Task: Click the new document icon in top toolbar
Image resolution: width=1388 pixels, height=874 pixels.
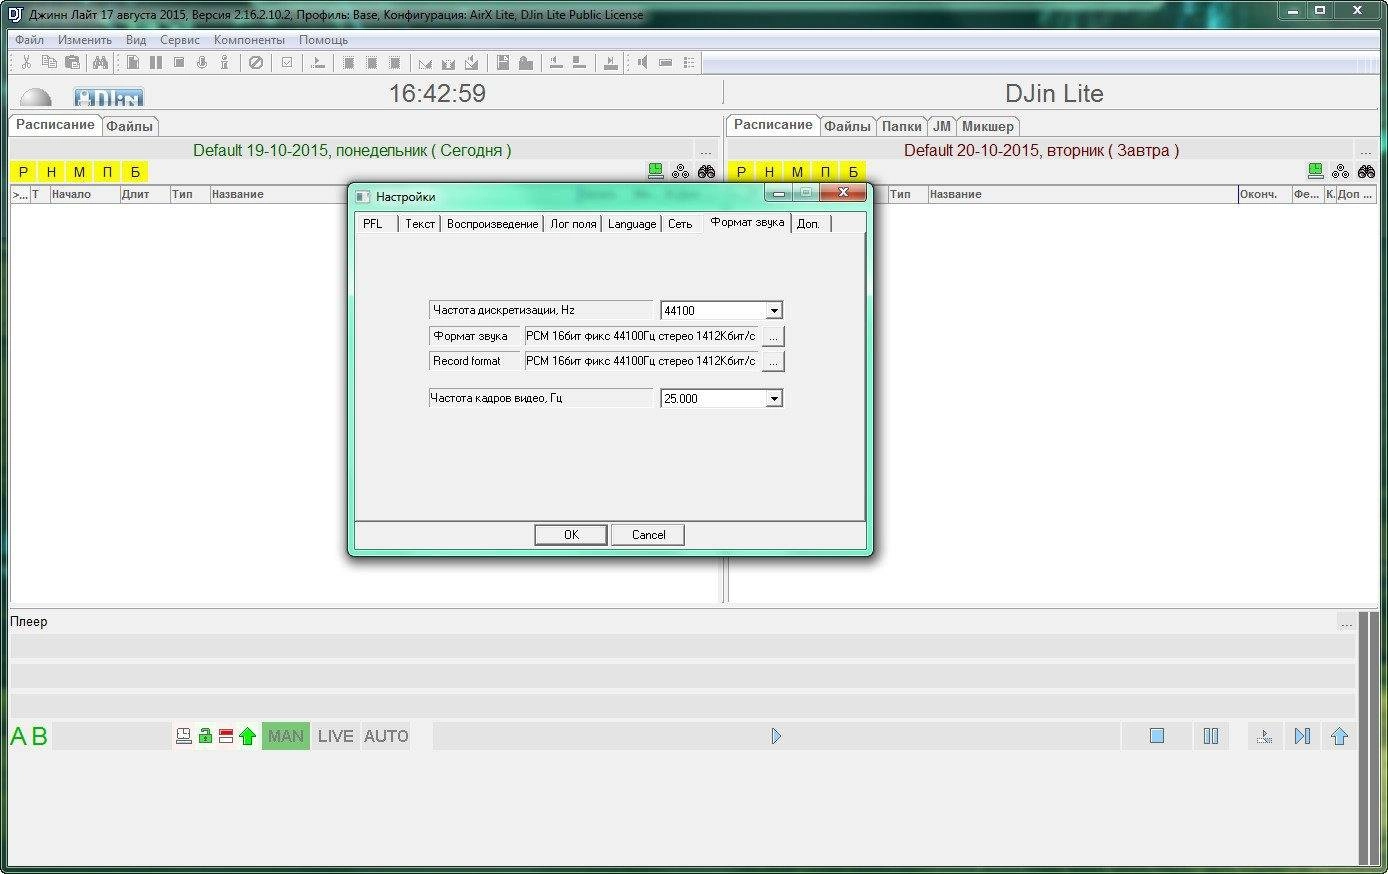Action: [132, 62]
